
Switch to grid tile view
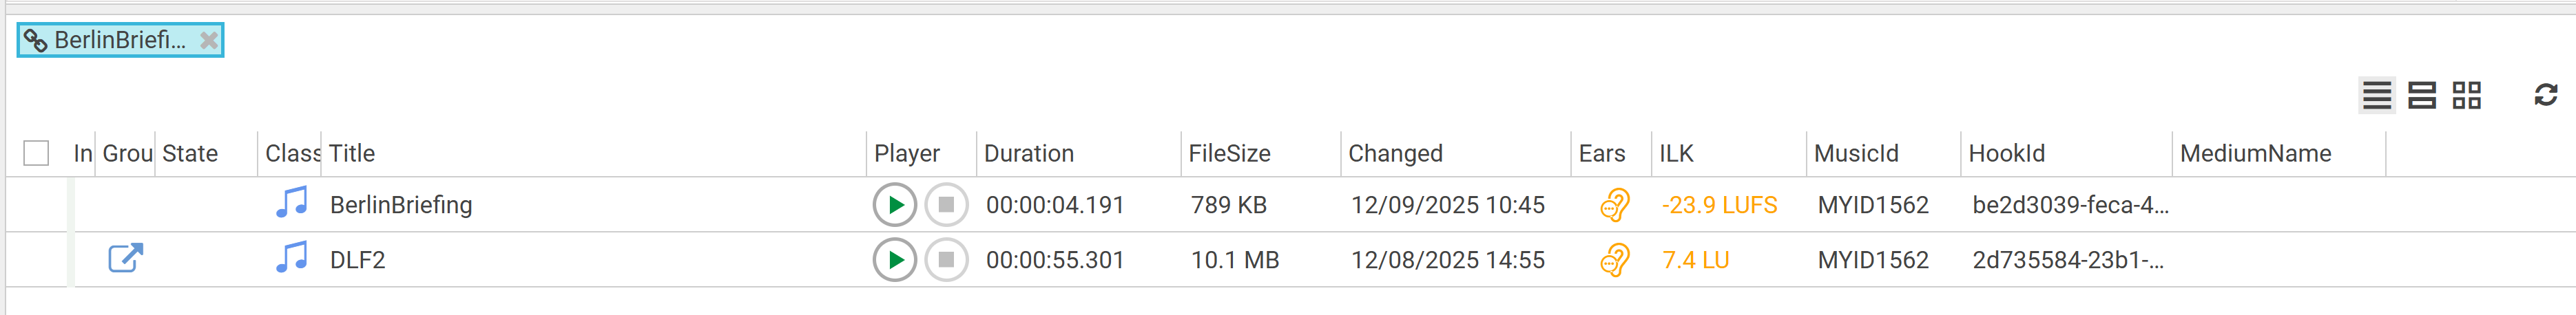coord(2466,96)
